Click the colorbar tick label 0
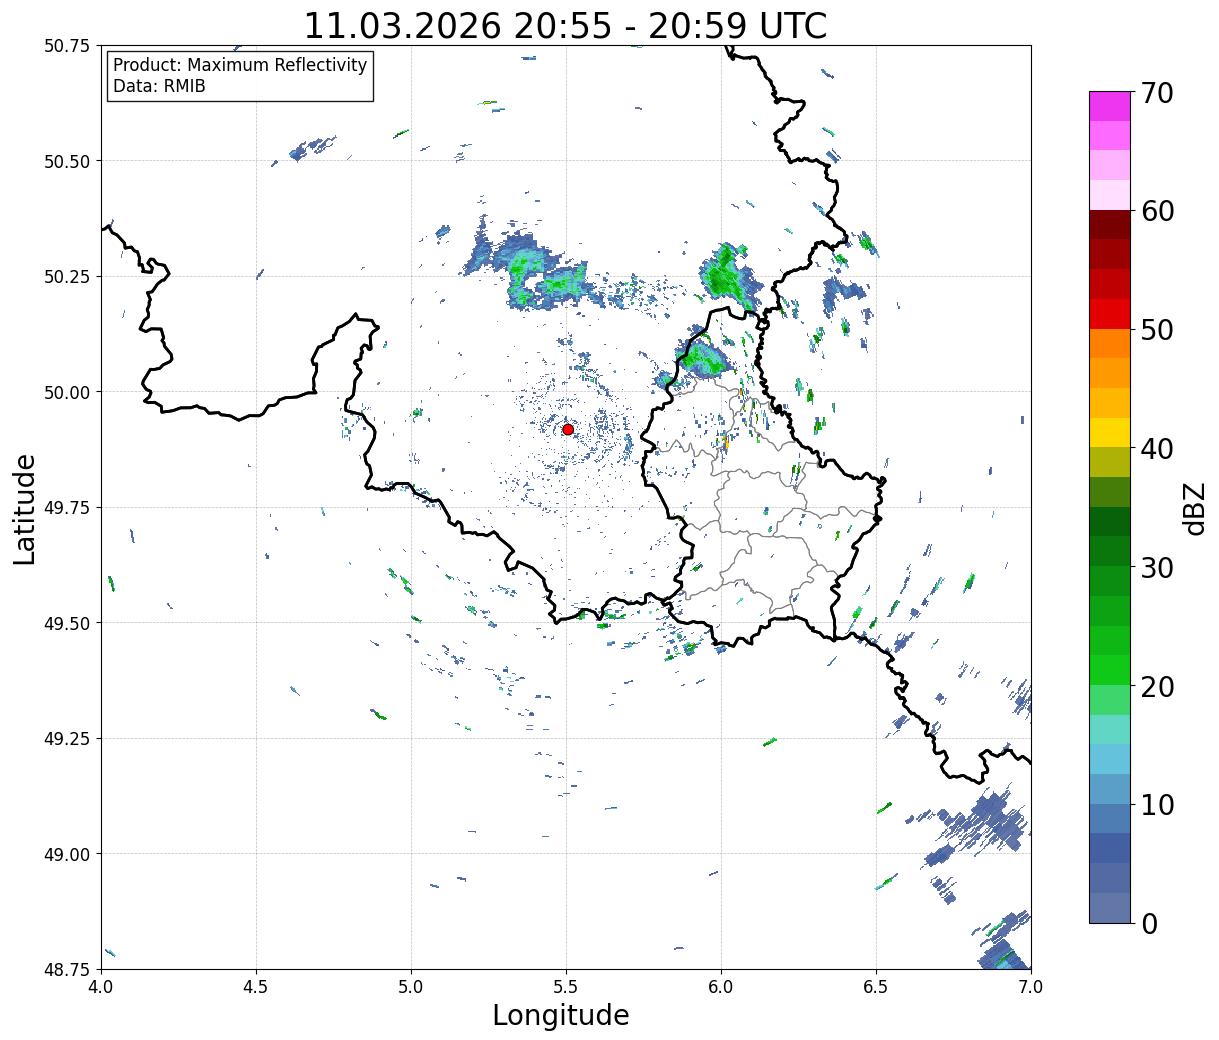 (x=1149, y=923)
